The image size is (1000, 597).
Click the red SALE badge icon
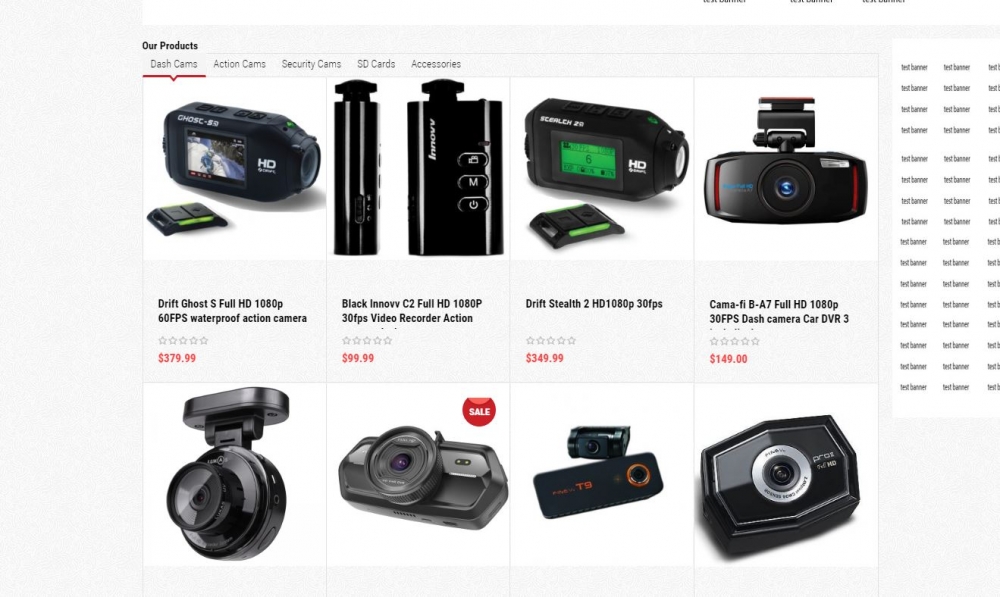tap(479, 411)
